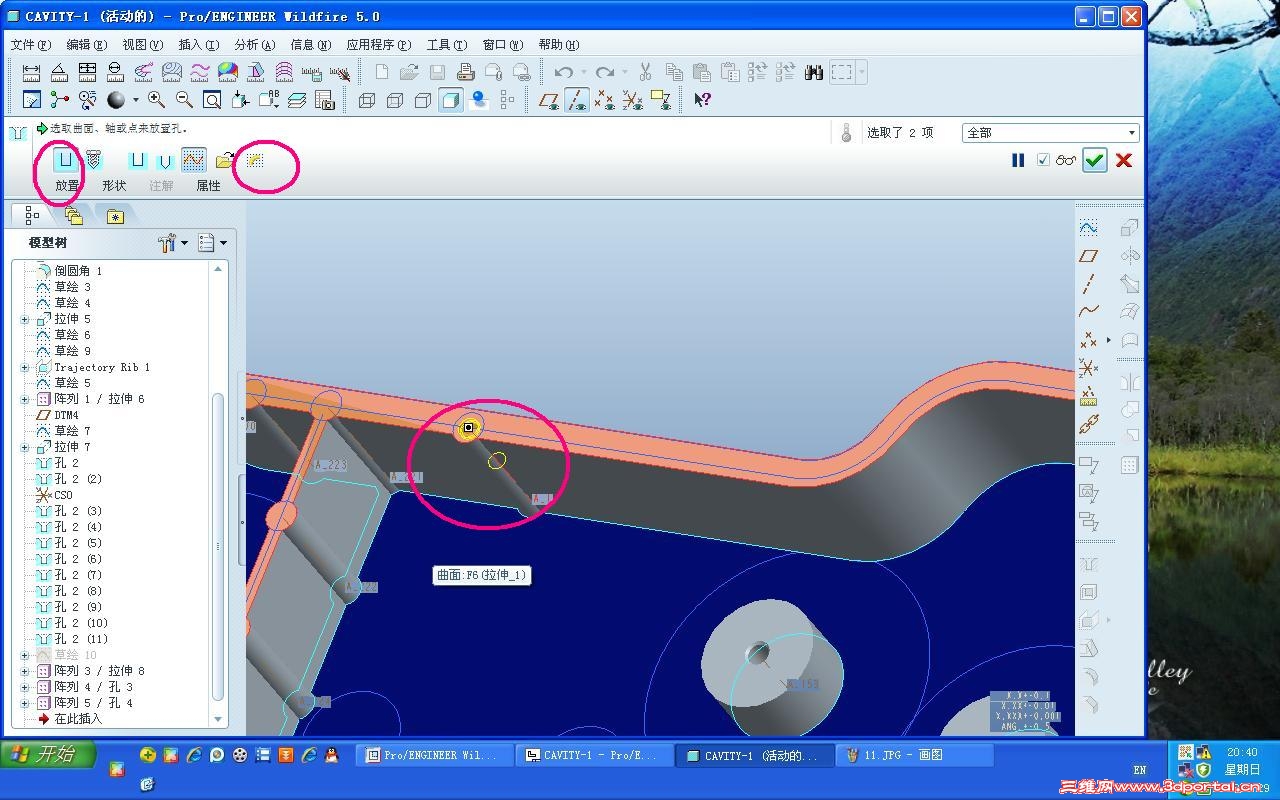Image resolution: width=1280 pixels, height=800 pixels.
Task: Expand the Trajectory Rib 1 tree node
Action: 24,367
